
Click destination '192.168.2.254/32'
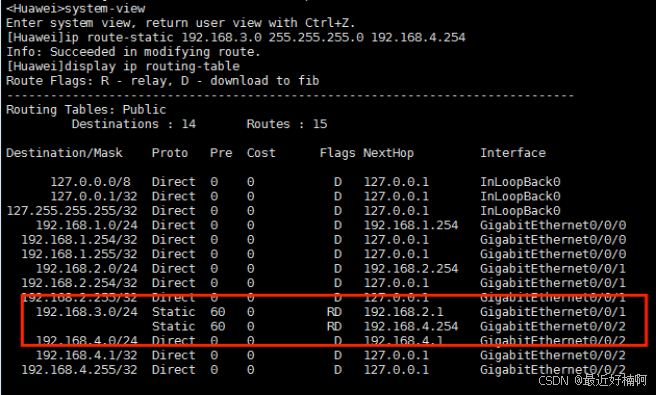(79, 283)
